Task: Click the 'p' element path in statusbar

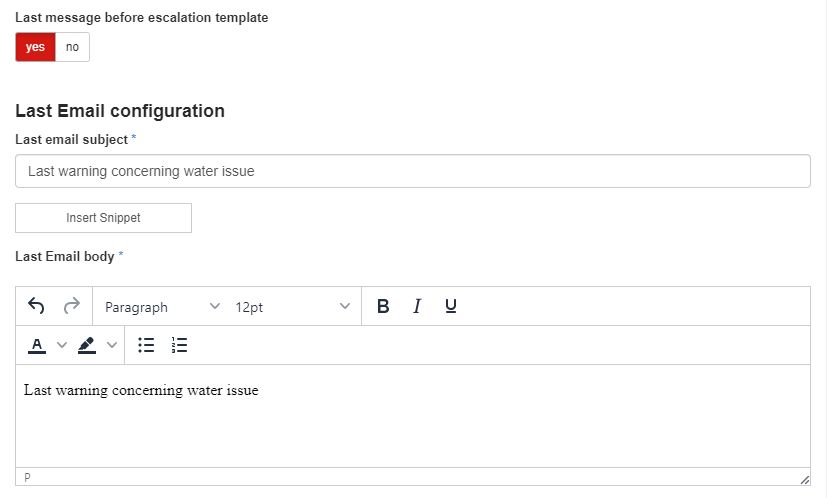Action: tap(27, 478)
